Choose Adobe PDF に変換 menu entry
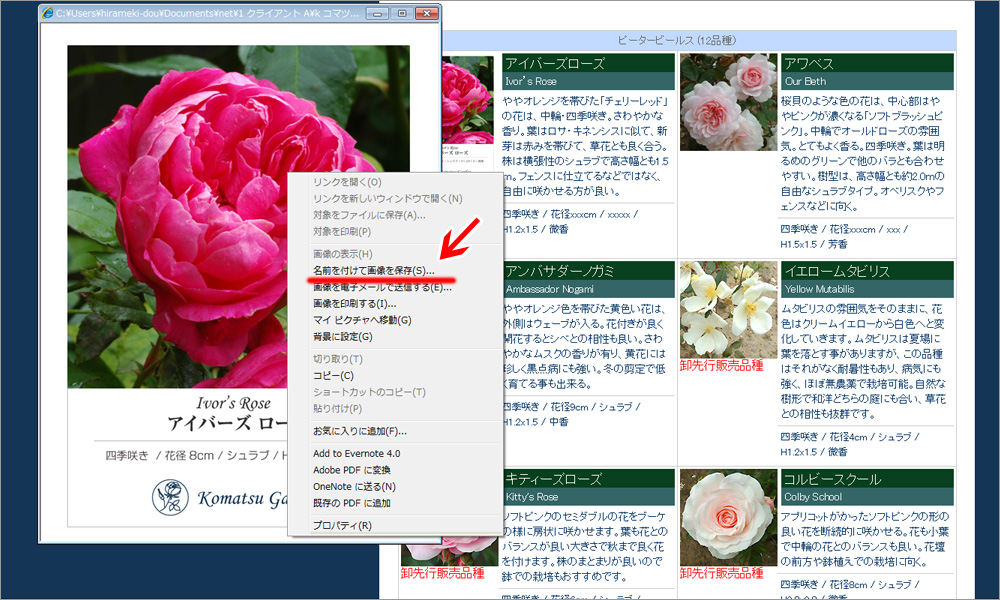1000x600 pixels. click(351, 470)
